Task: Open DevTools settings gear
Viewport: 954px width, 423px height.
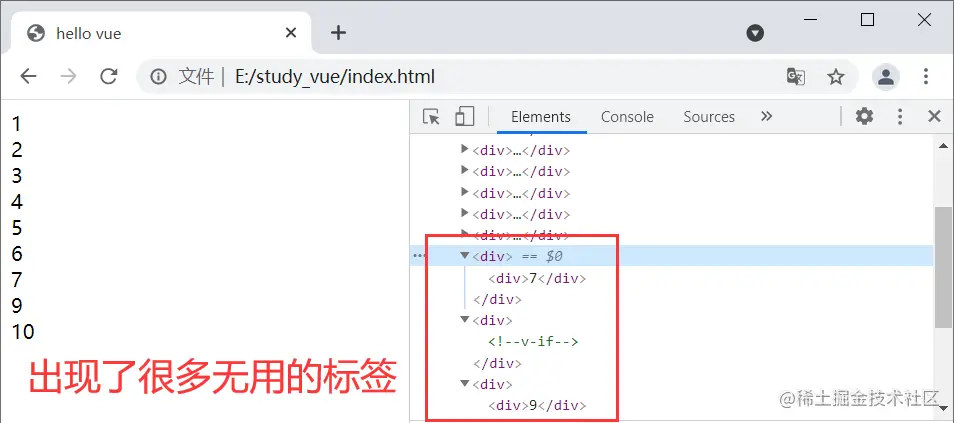Action: pos(865,116)
